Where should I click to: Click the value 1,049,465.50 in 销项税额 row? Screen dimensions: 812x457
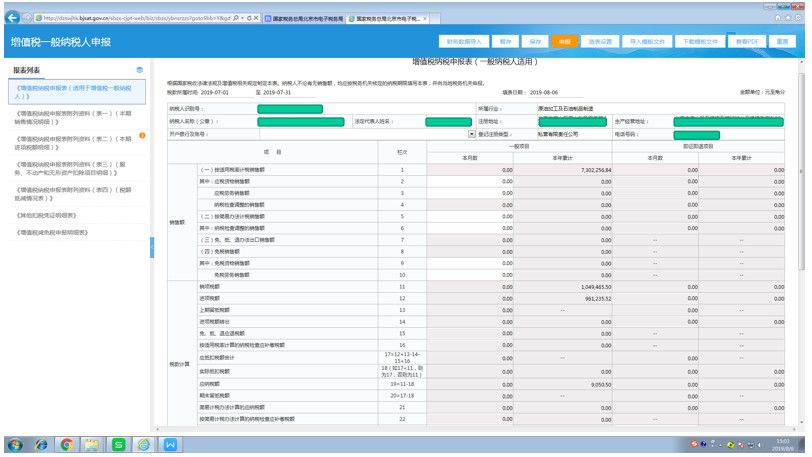[596, 287]
